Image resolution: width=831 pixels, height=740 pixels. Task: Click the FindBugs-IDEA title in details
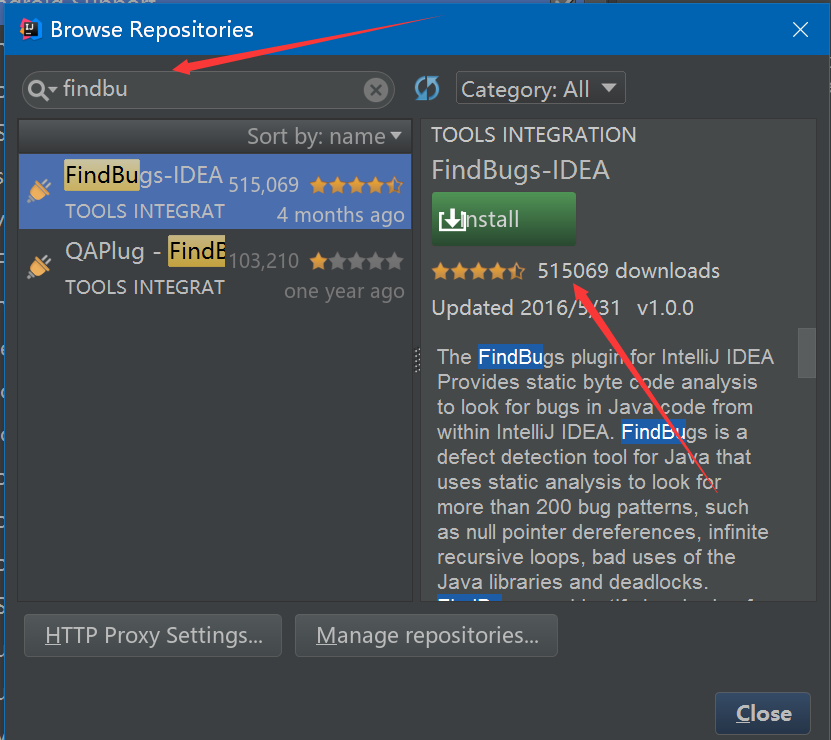520,171
